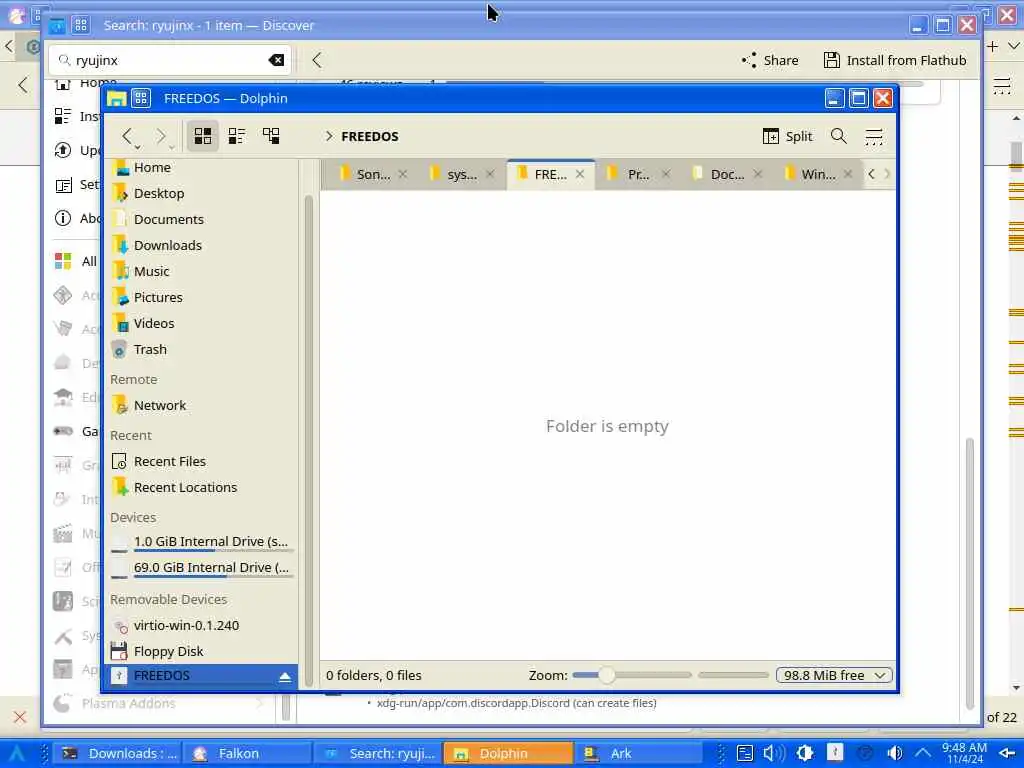Switch Dolphin to Details tree view mode
This screenshot has height=768, width=1024.
click(x=271, y=136)
